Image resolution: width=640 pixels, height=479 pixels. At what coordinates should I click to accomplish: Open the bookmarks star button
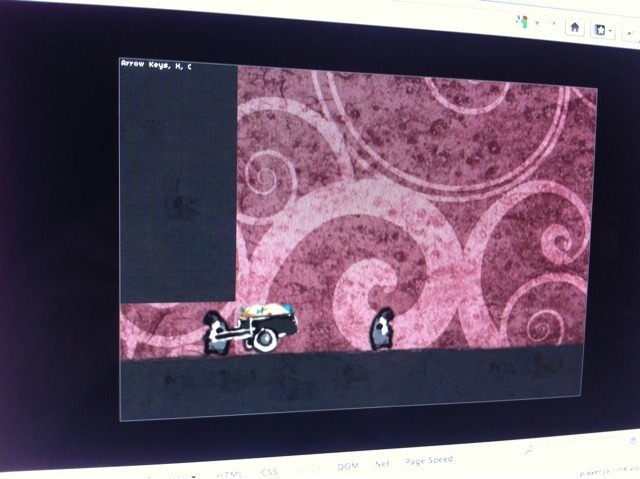600,30
